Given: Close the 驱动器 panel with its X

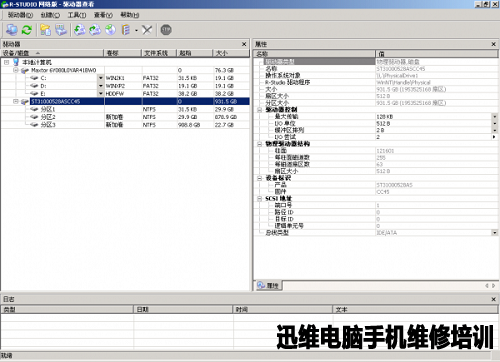Looking at the screenshot, I should pyautogui.click(x=244, y=44).
